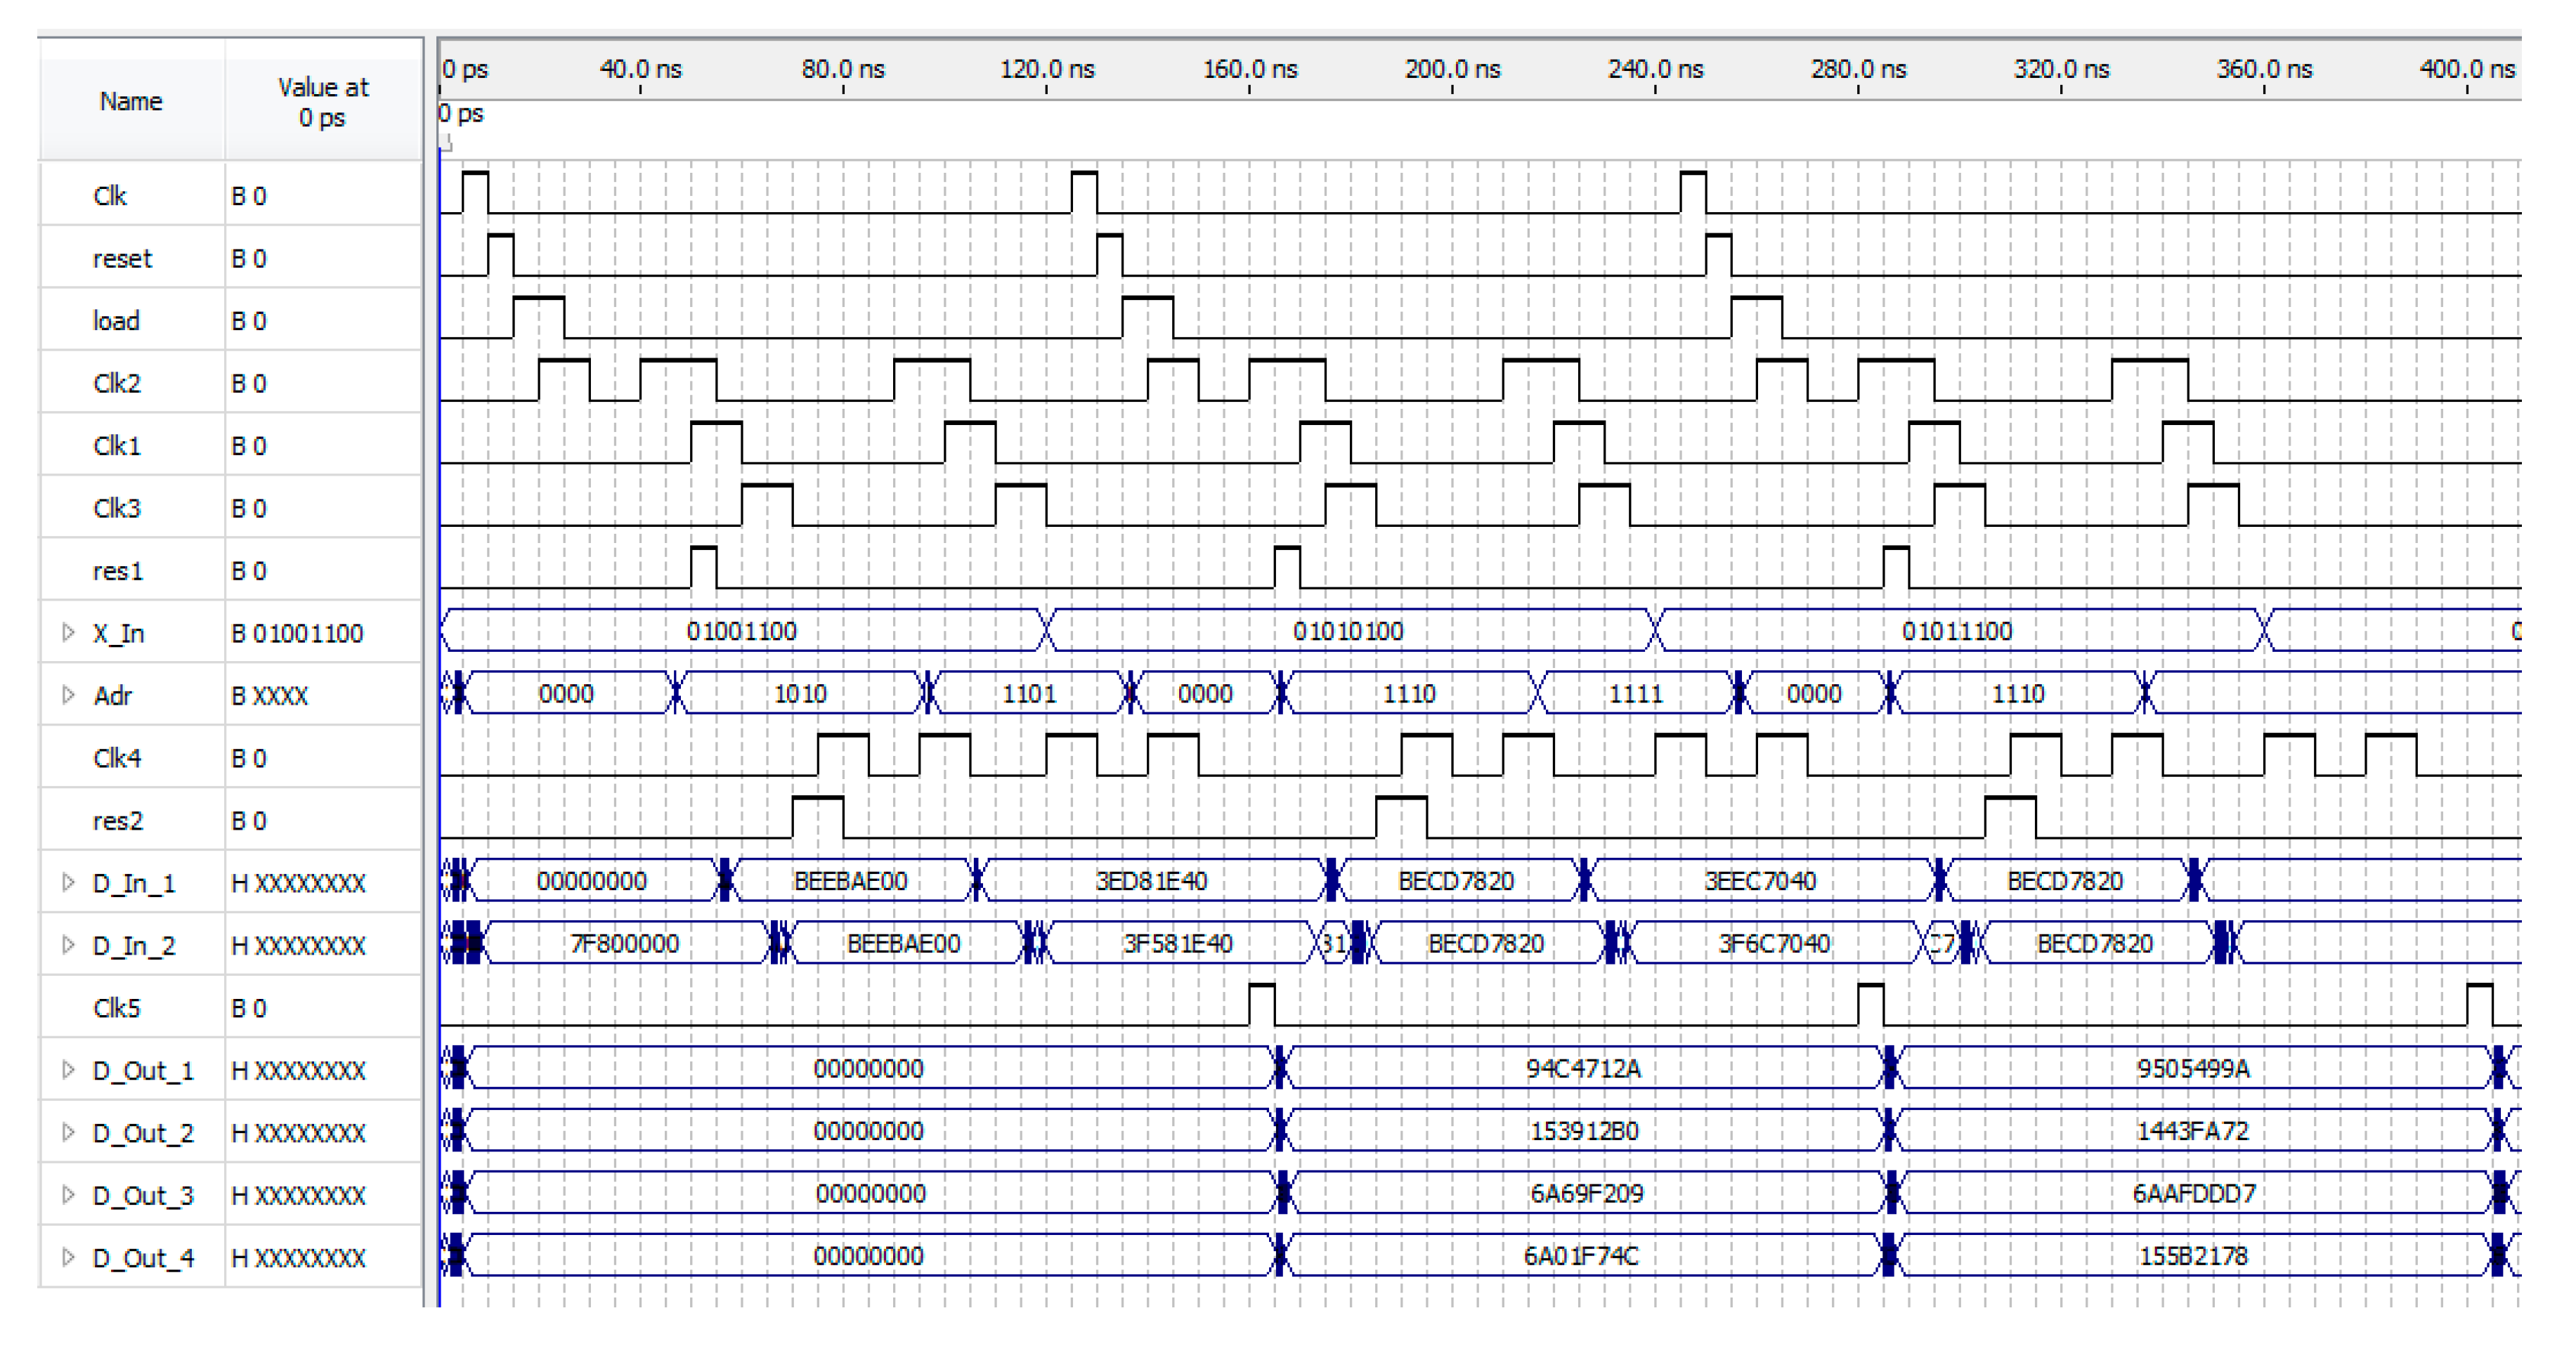Click the 94C4712A value in D_Out_1

(1583, 1069)
